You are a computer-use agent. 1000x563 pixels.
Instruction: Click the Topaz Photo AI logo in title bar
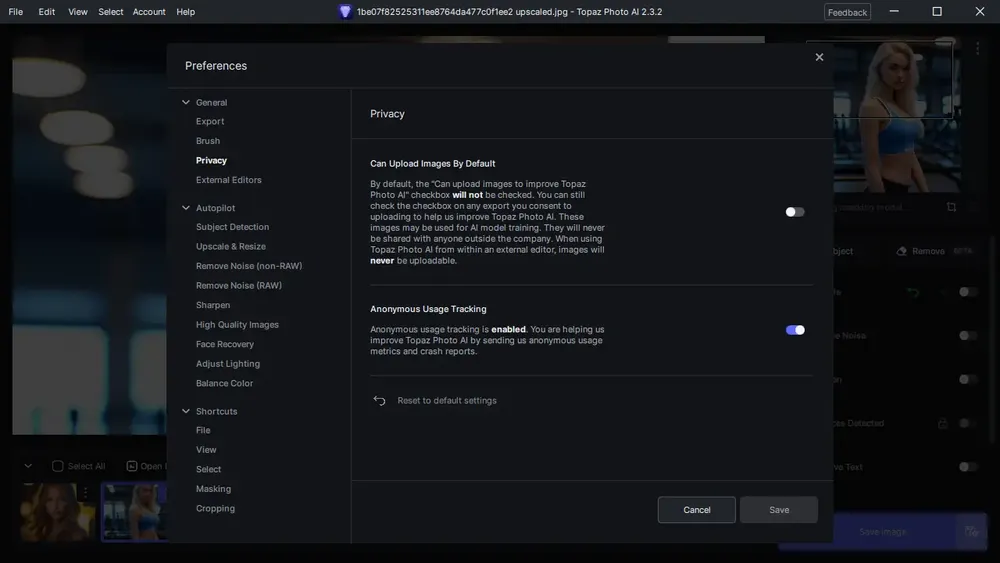345,11
